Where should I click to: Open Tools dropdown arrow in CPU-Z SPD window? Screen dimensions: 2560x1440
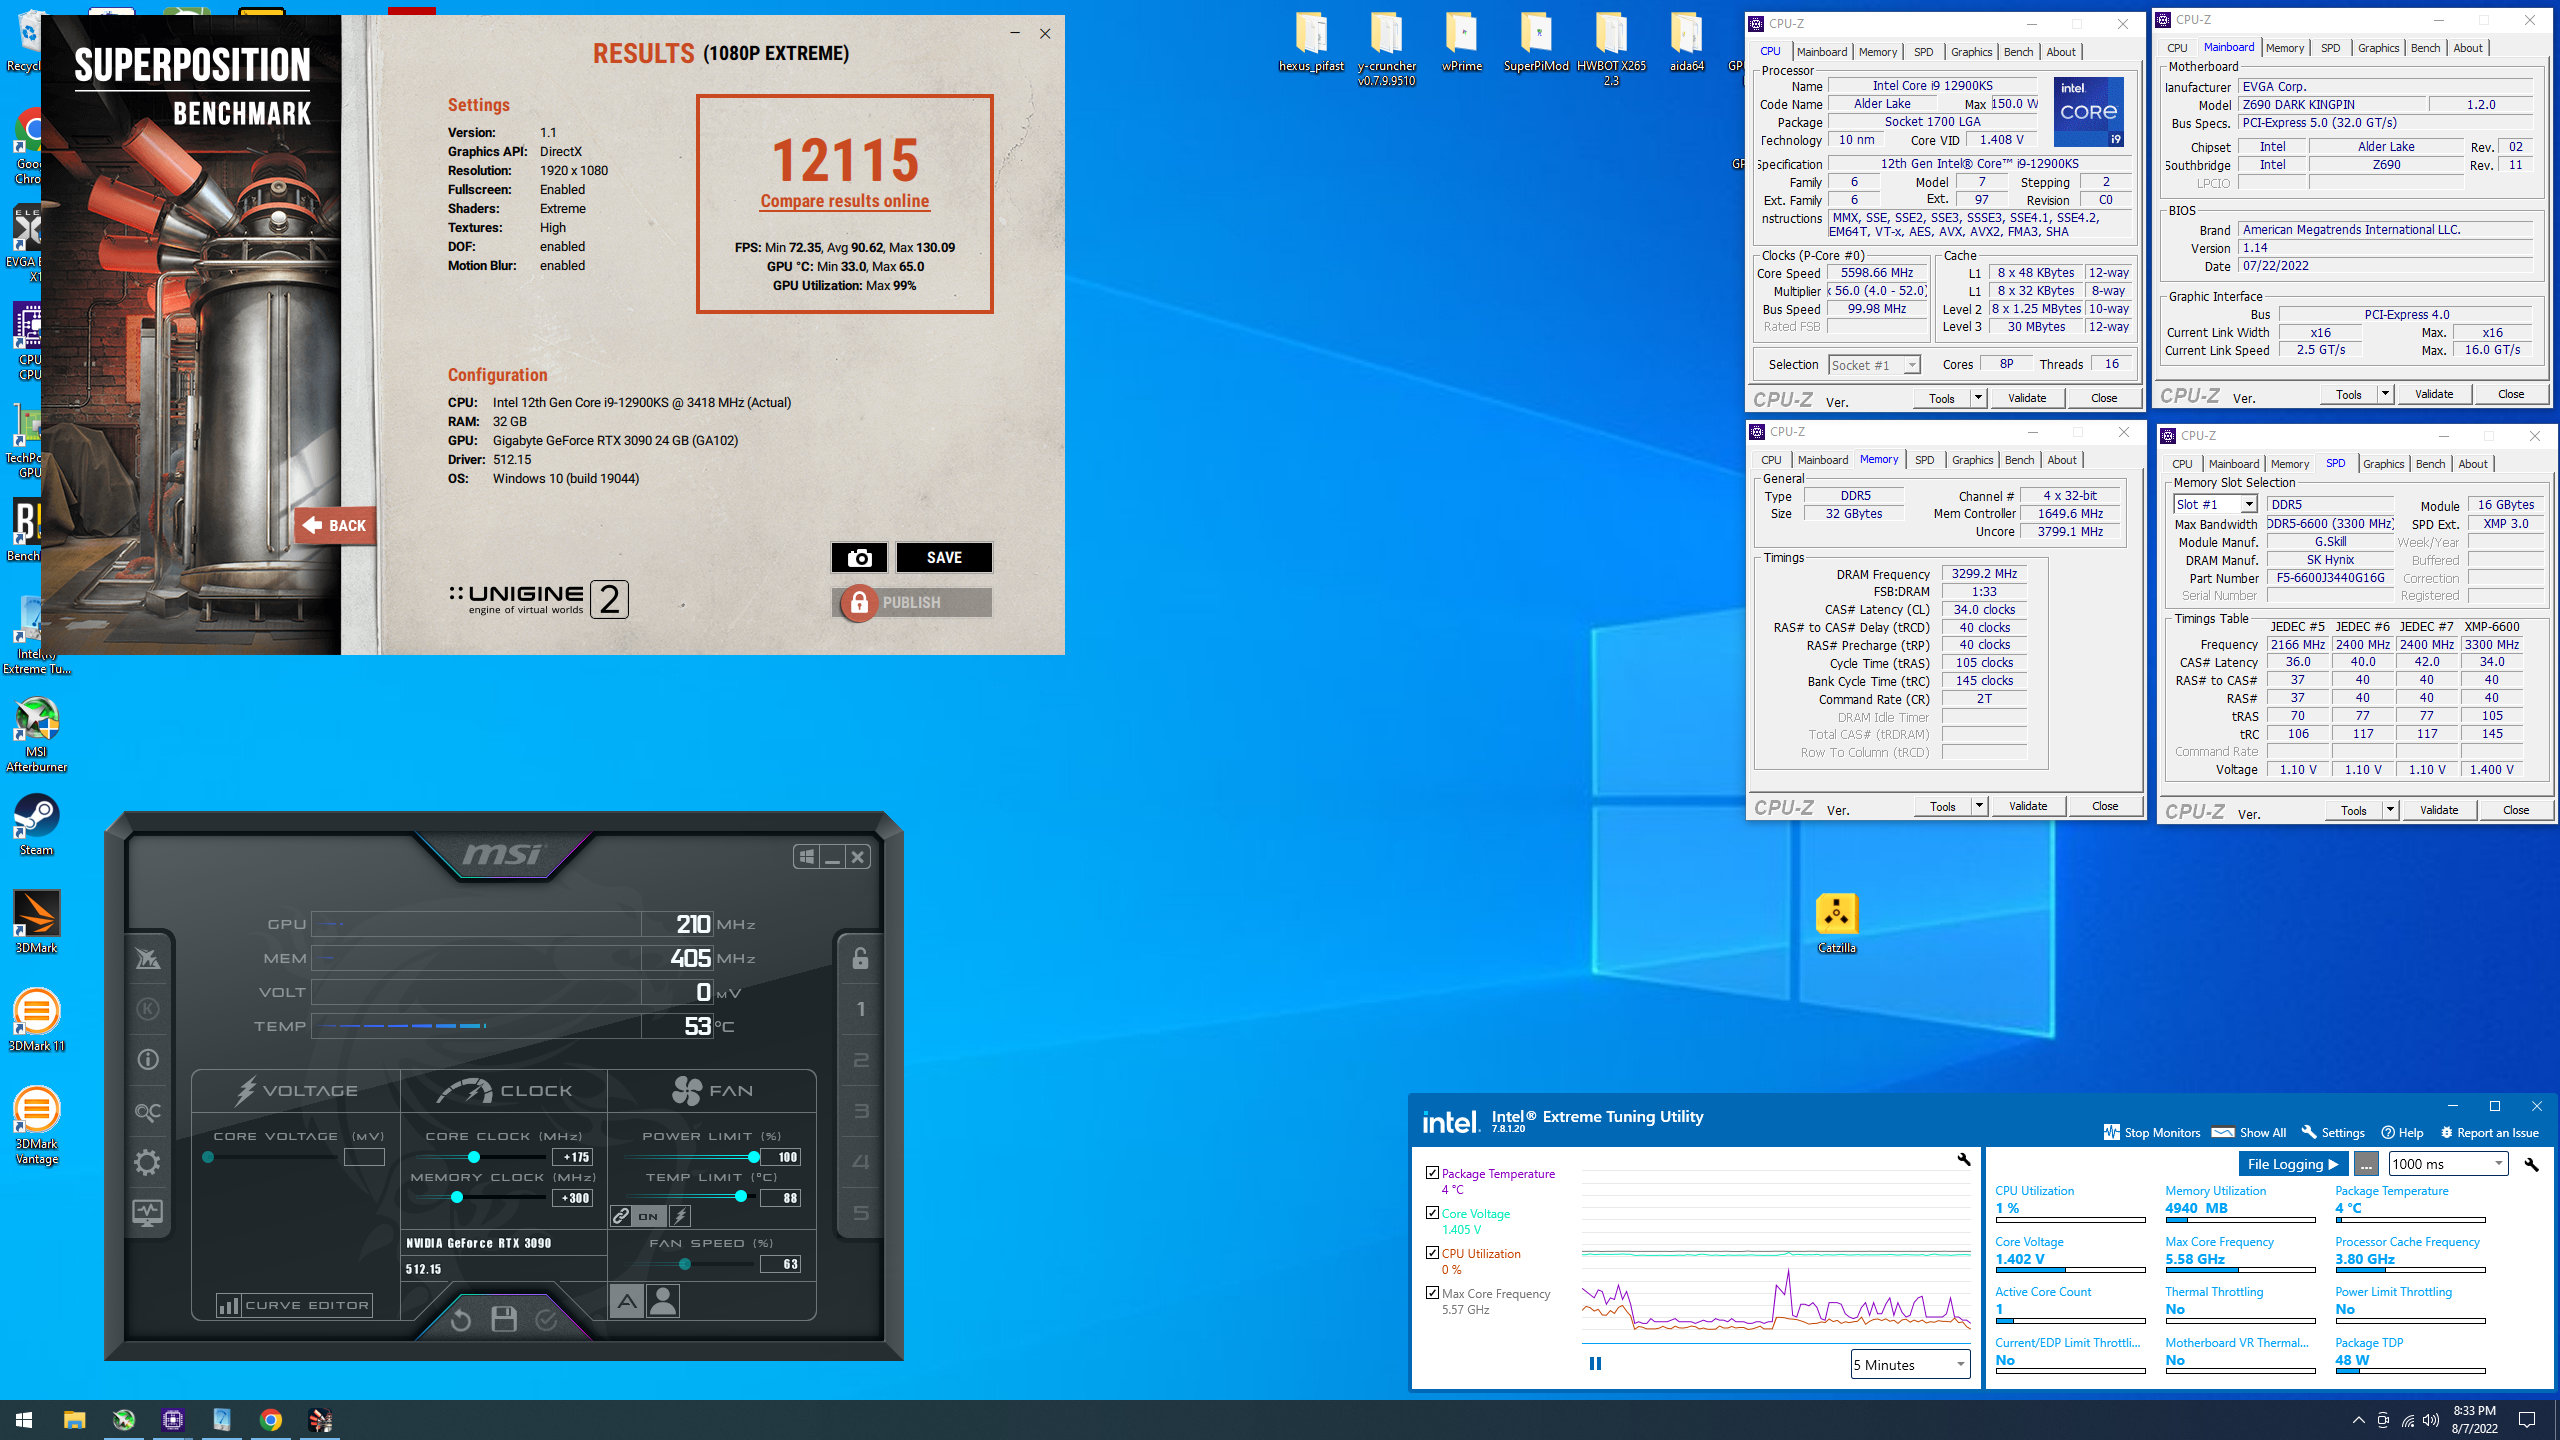point(2390,809)
